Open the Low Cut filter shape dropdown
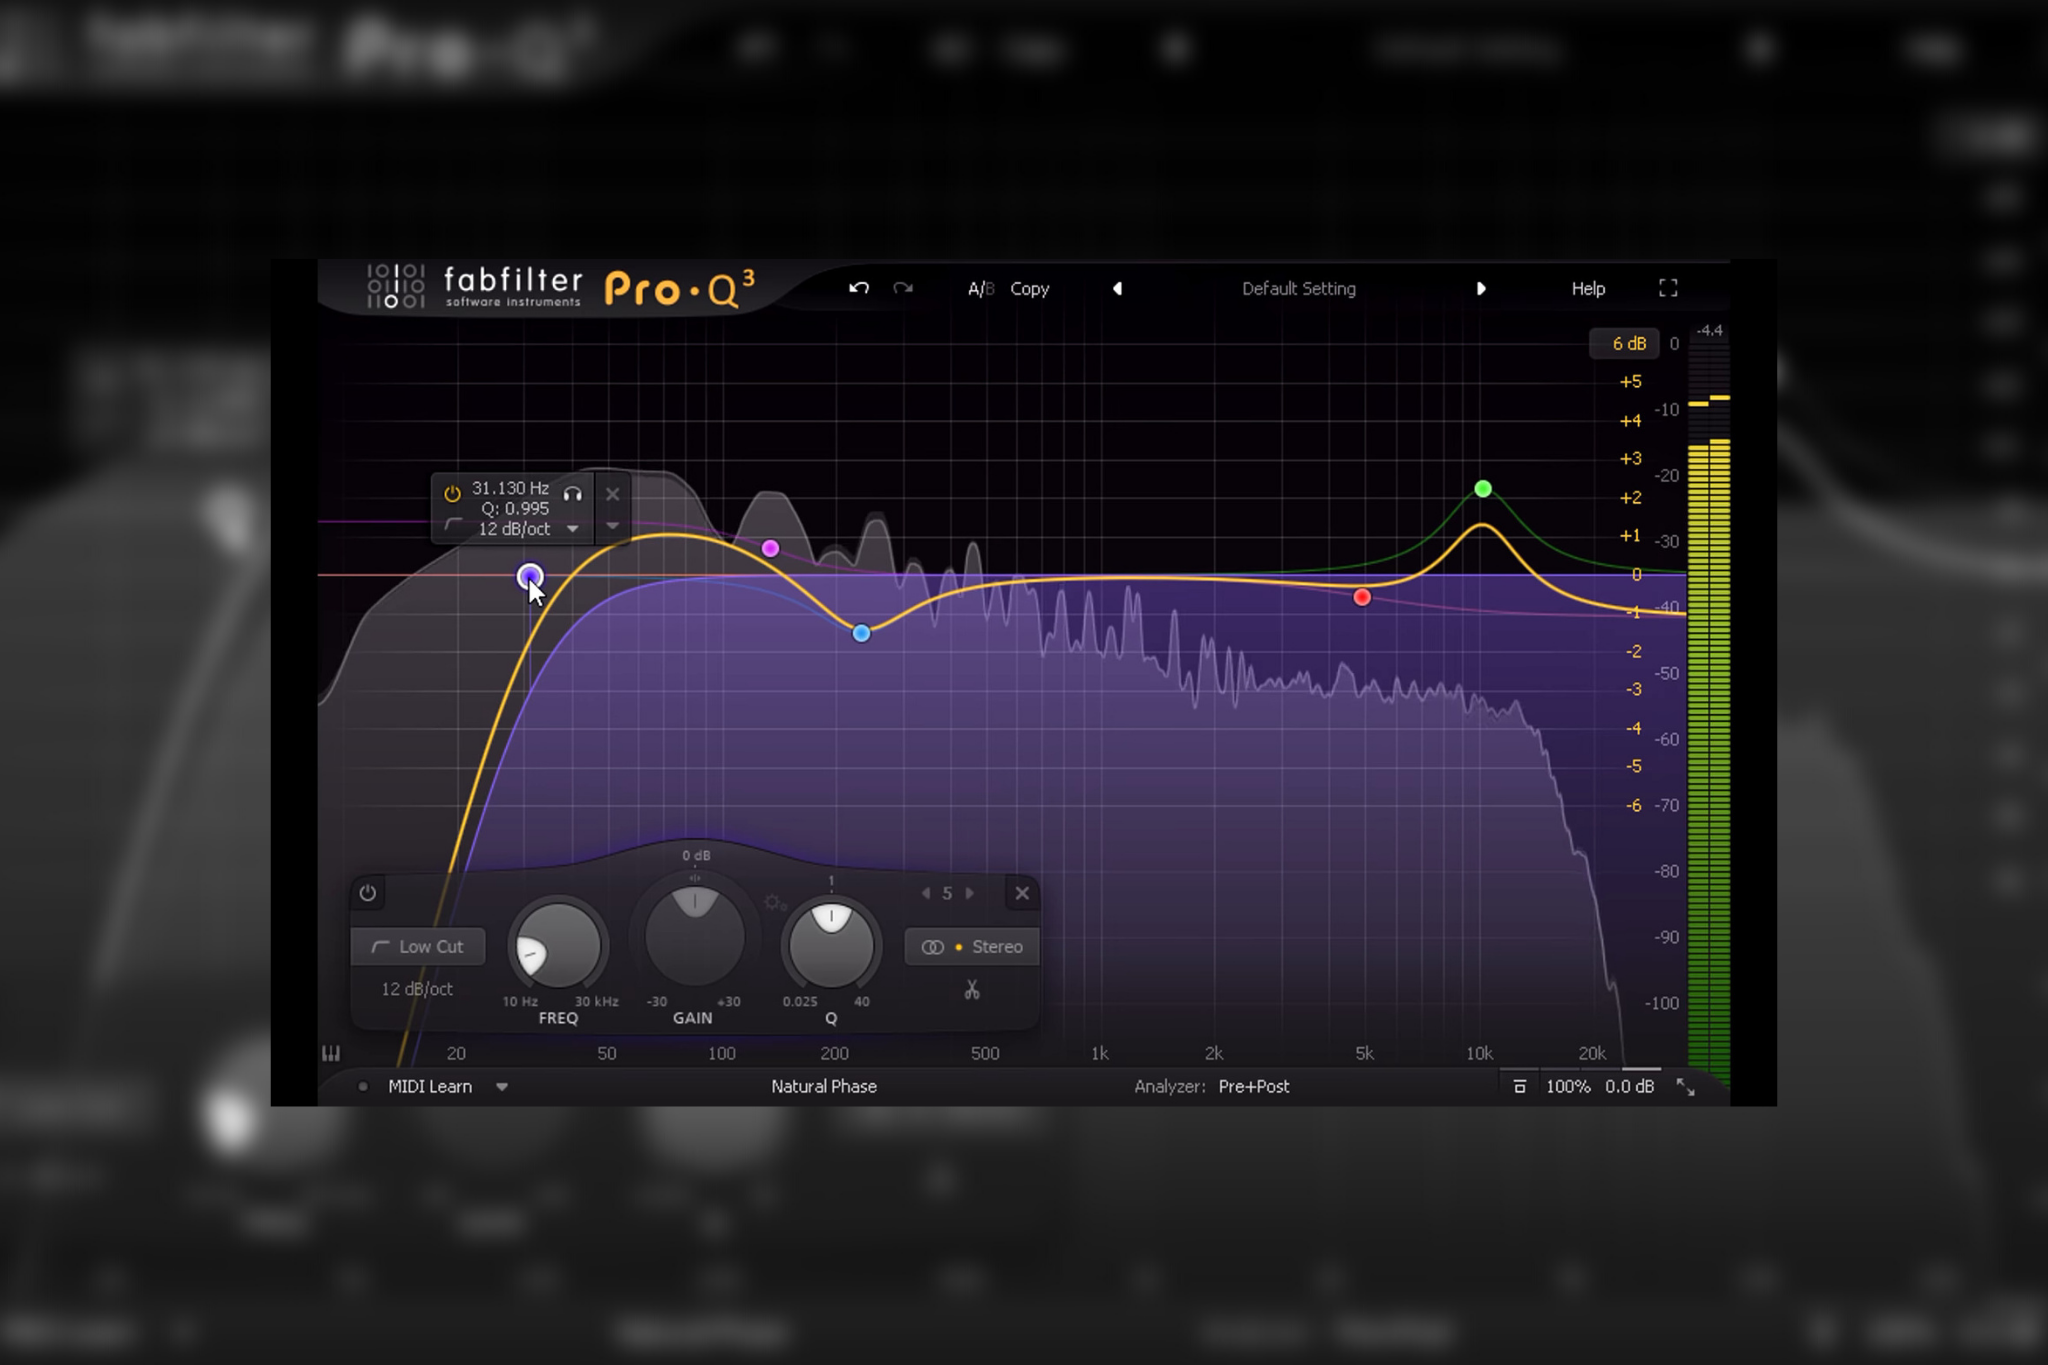 point(418,946)
